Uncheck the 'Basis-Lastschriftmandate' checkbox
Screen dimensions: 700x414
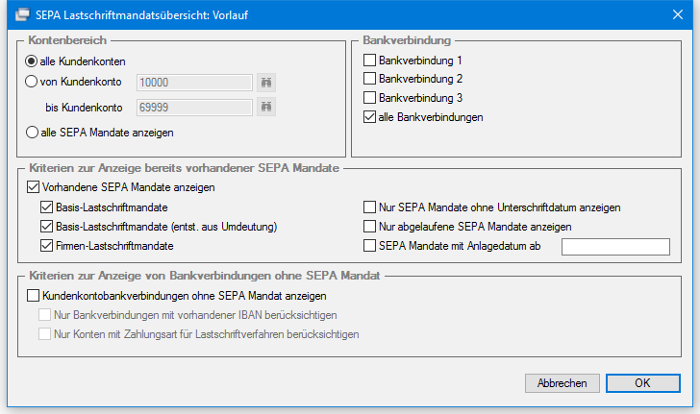(x=46, y=207)
